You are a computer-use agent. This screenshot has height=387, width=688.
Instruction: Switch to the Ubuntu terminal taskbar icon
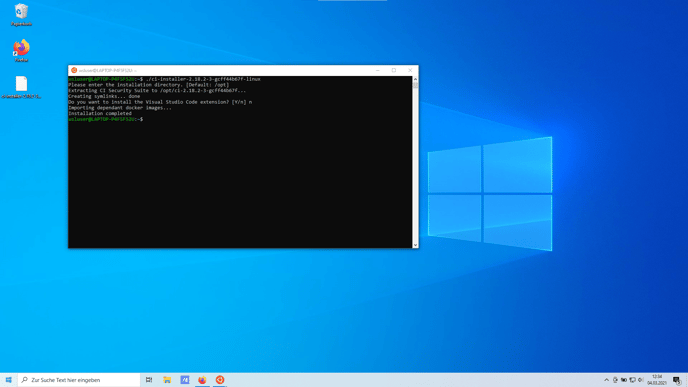[220, 380]
